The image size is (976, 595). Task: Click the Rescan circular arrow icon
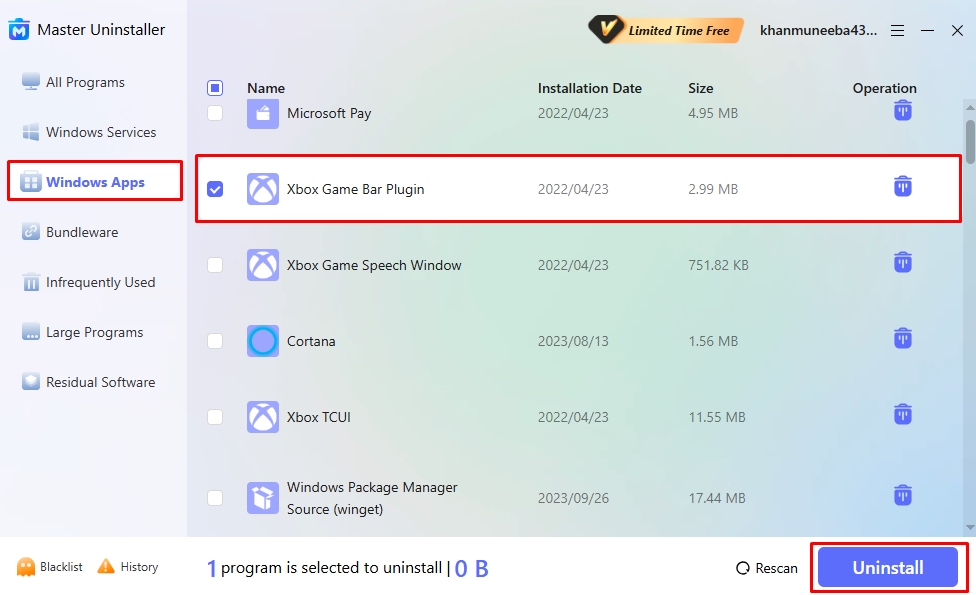[x=743, y=568]
